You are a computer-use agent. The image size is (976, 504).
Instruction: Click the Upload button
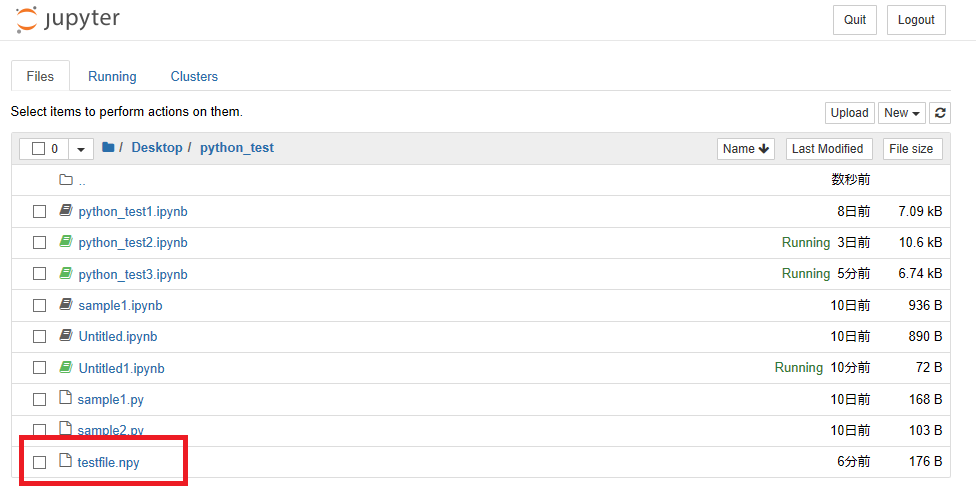(x=850, y=113)
